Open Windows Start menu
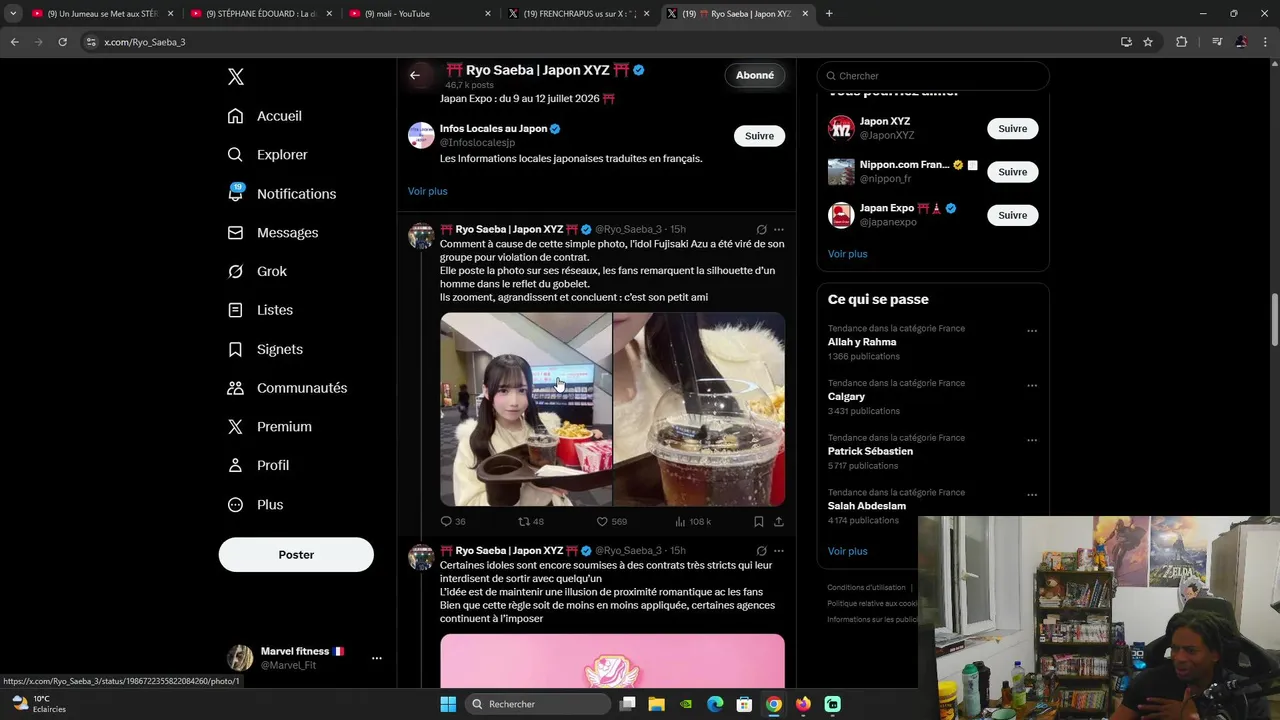This screenshot has height=720, width=1280. [x=448, y=704]
